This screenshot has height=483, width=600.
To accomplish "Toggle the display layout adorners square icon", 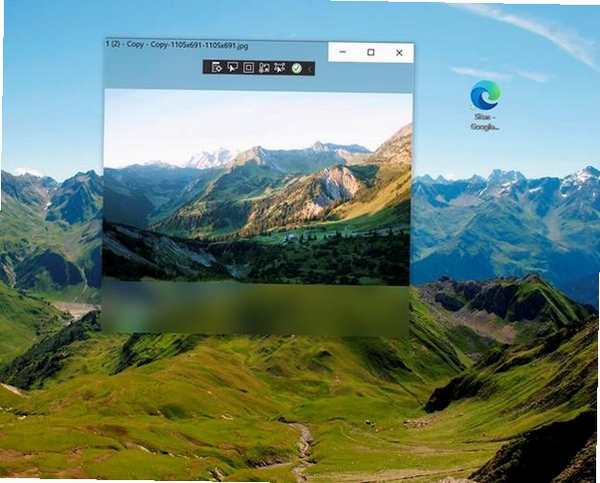I will coord(248,68).
